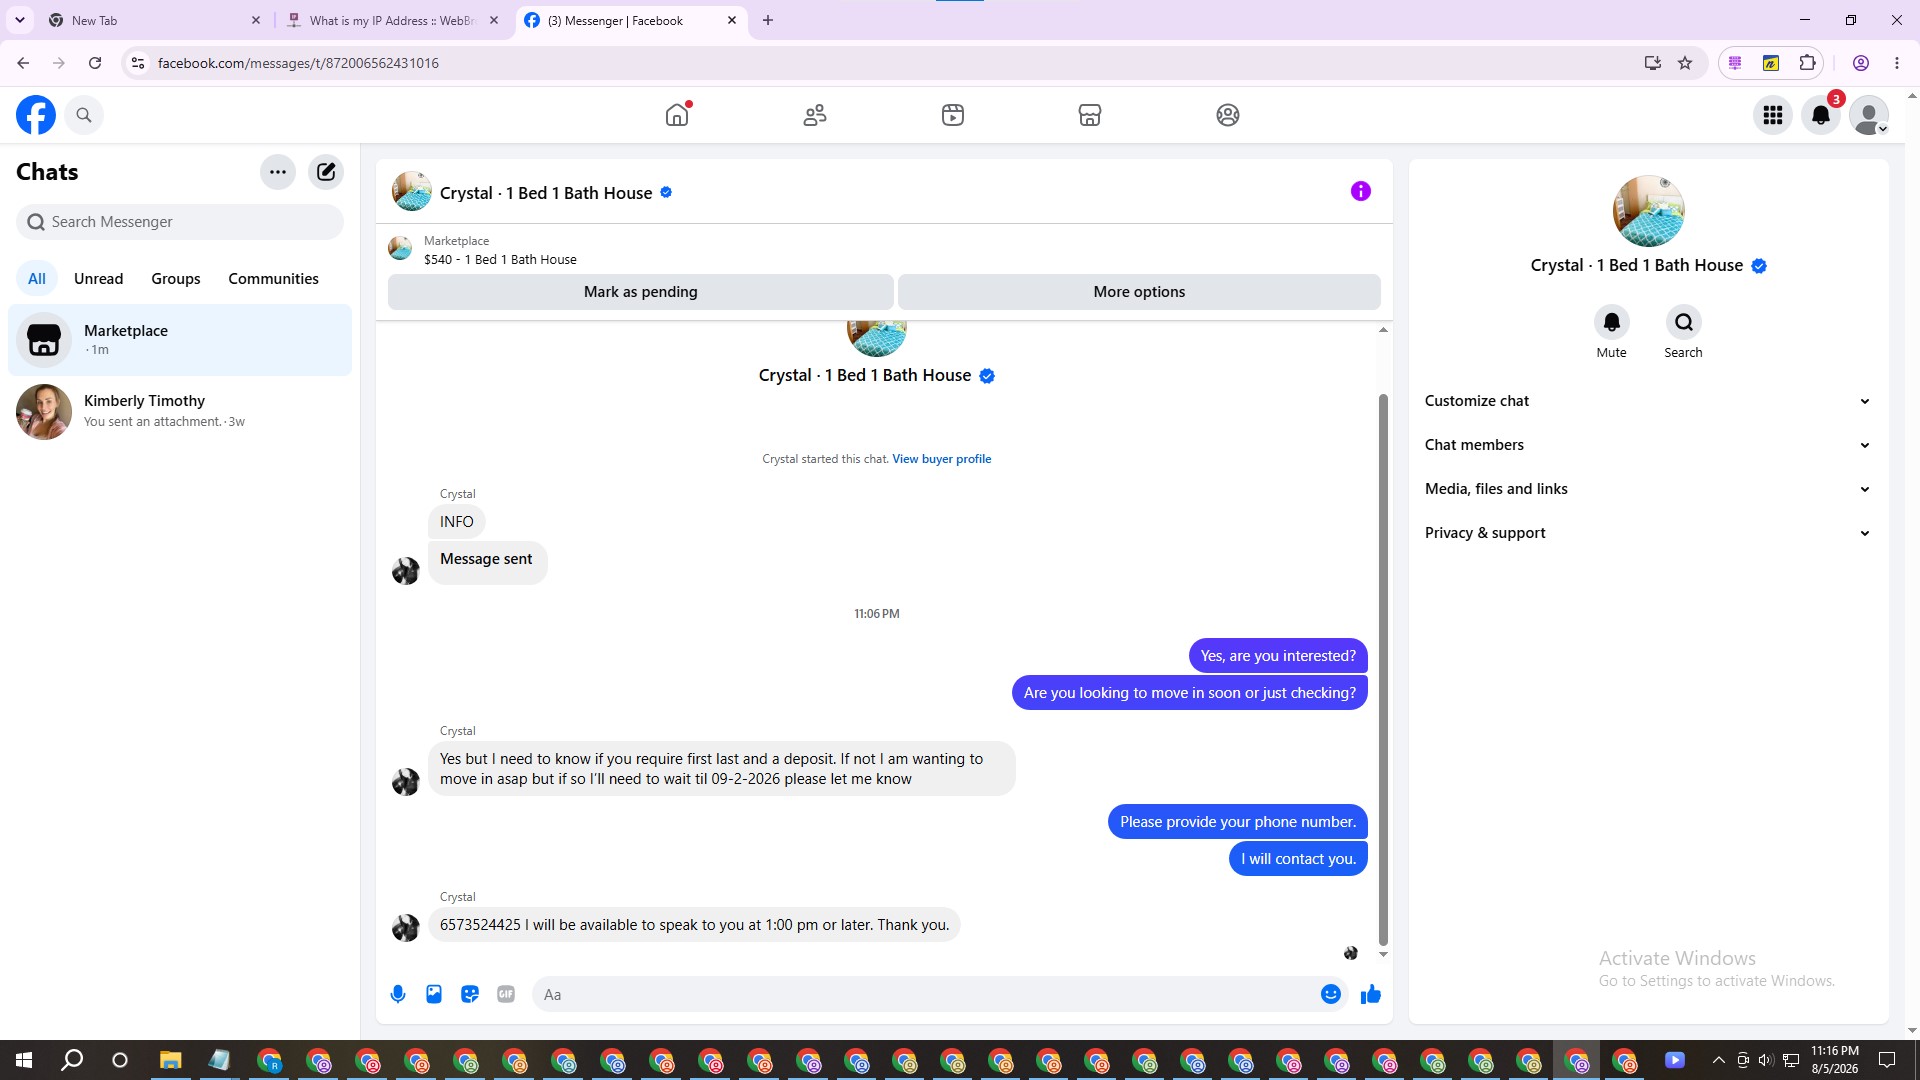Click the Facebook logo icon
The width and height of the screenshot is (1920, 1080).
pos(36,115)
